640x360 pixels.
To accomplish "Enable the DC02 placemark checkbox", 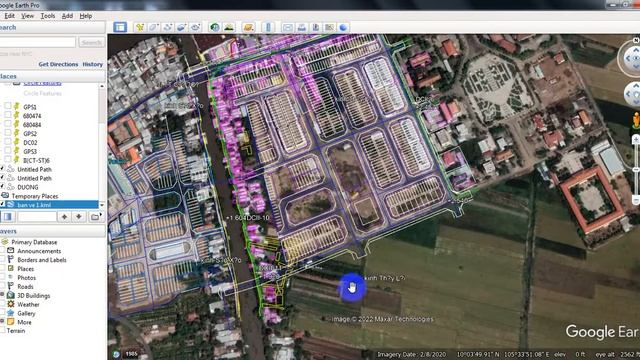I will pos(7,142).
